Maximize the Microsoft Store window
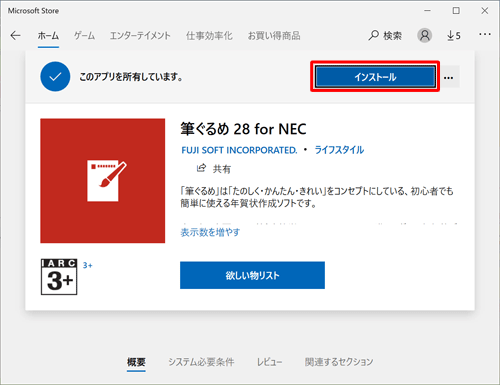The height and width of the screenshot is (385, 500). point(456,11)
